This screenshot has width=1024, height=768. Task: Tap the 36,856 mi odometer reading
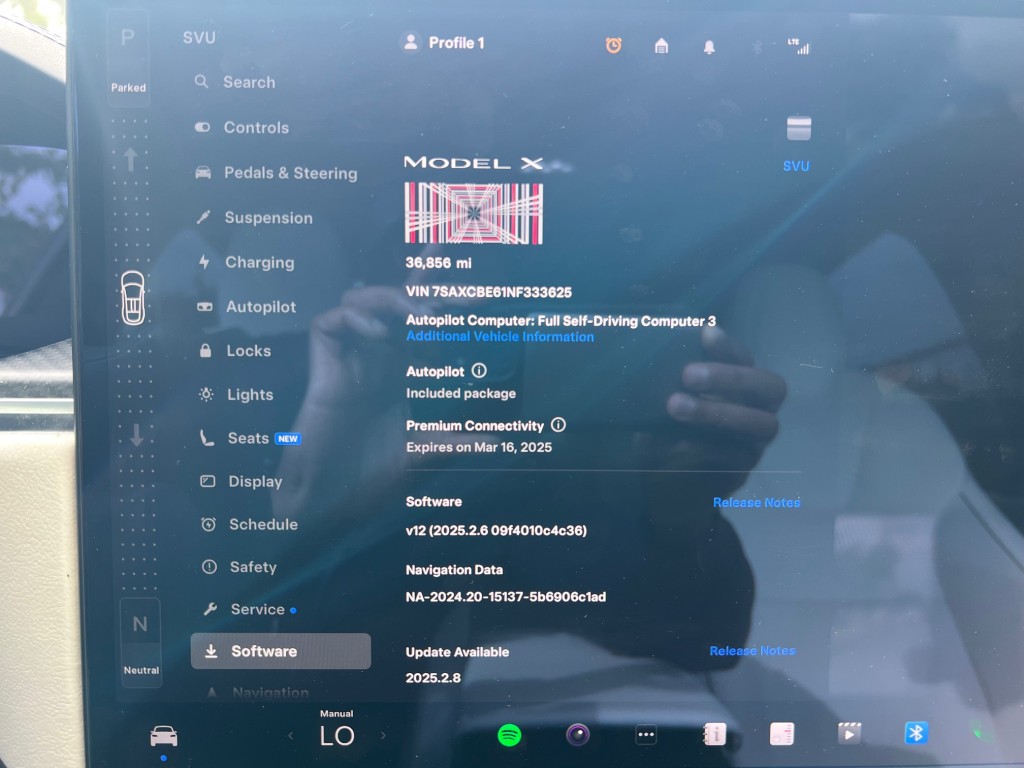click(438, 263)
